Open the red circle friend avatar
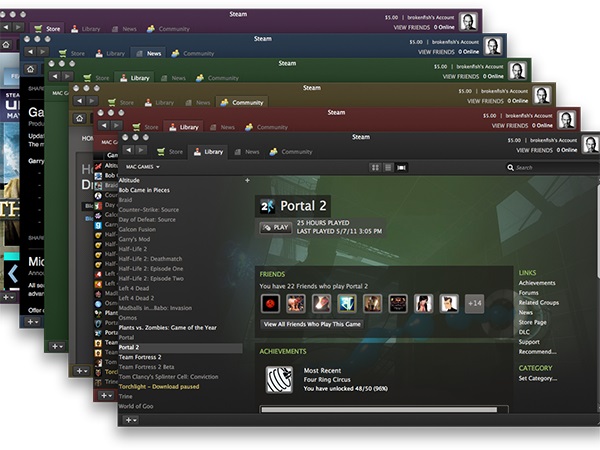The image size is (600, 450). coord(270,303)
